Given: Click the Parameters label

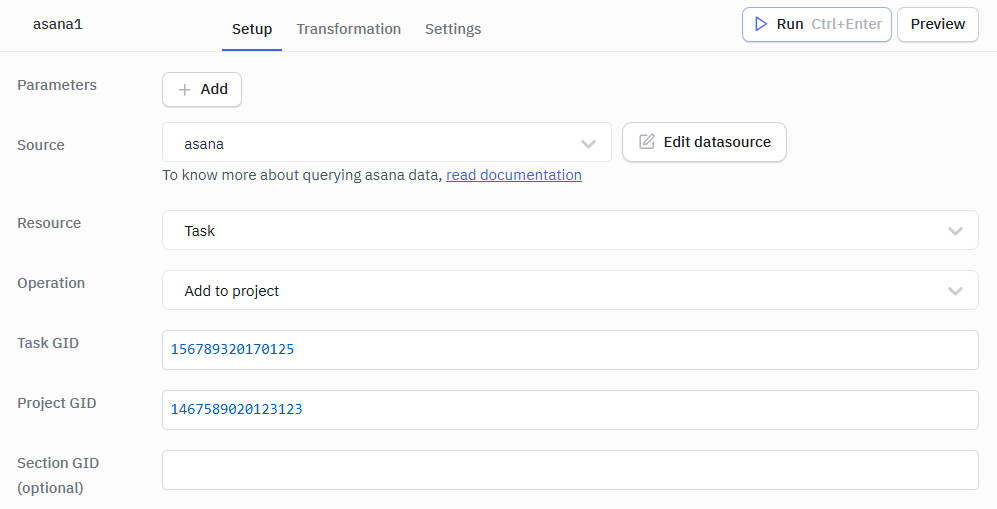Looking at the screenshot, I should 57,85.
